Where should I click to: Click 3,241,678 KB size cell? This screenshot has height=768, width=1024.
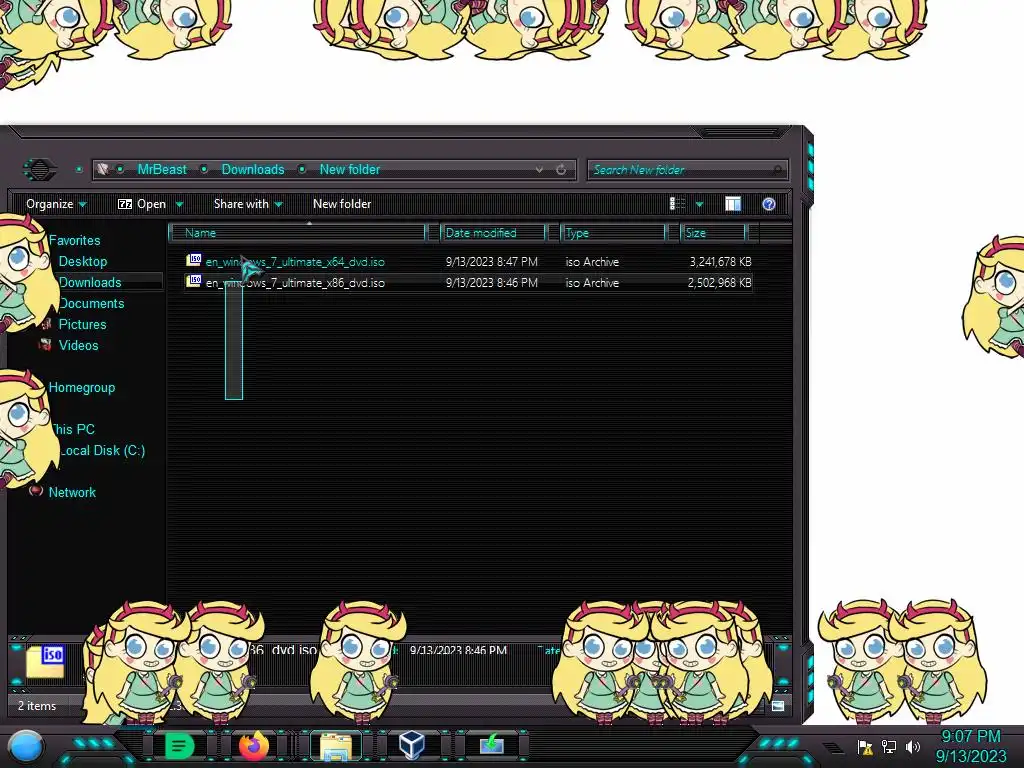pyautogui.click(x=720, y=262)
